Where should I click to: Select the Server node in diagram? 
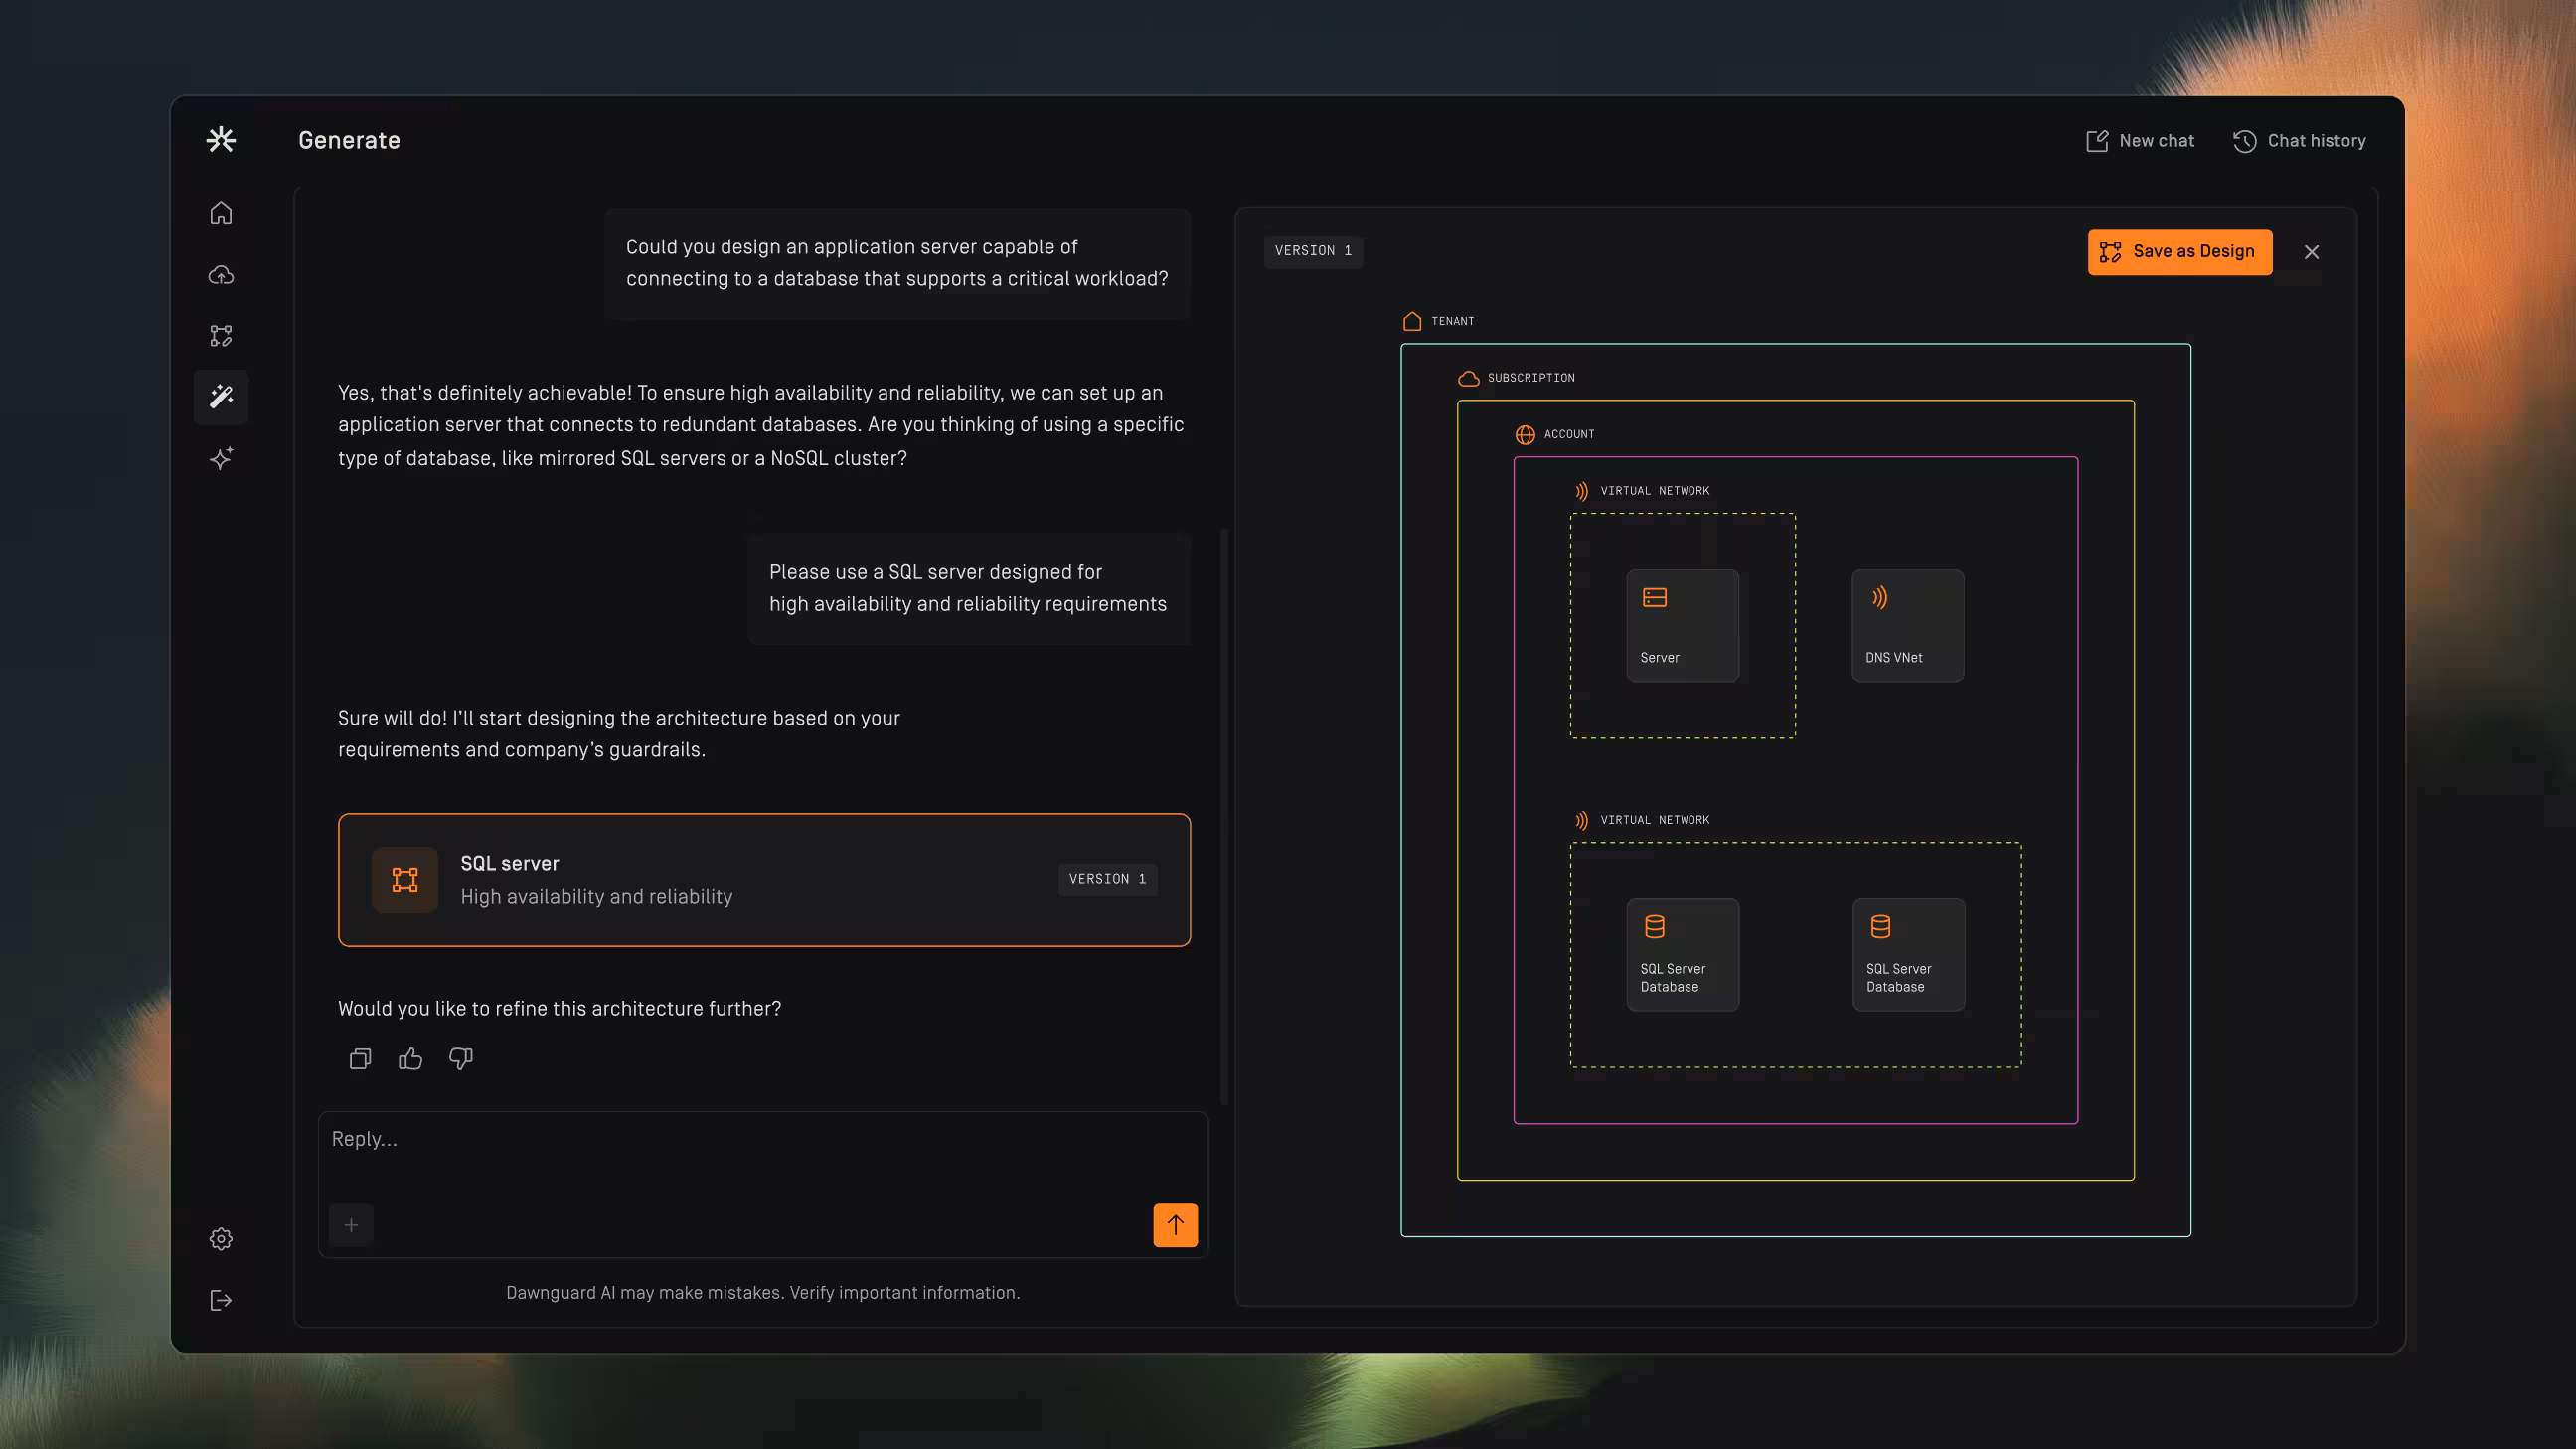[x=1682, y=626]
